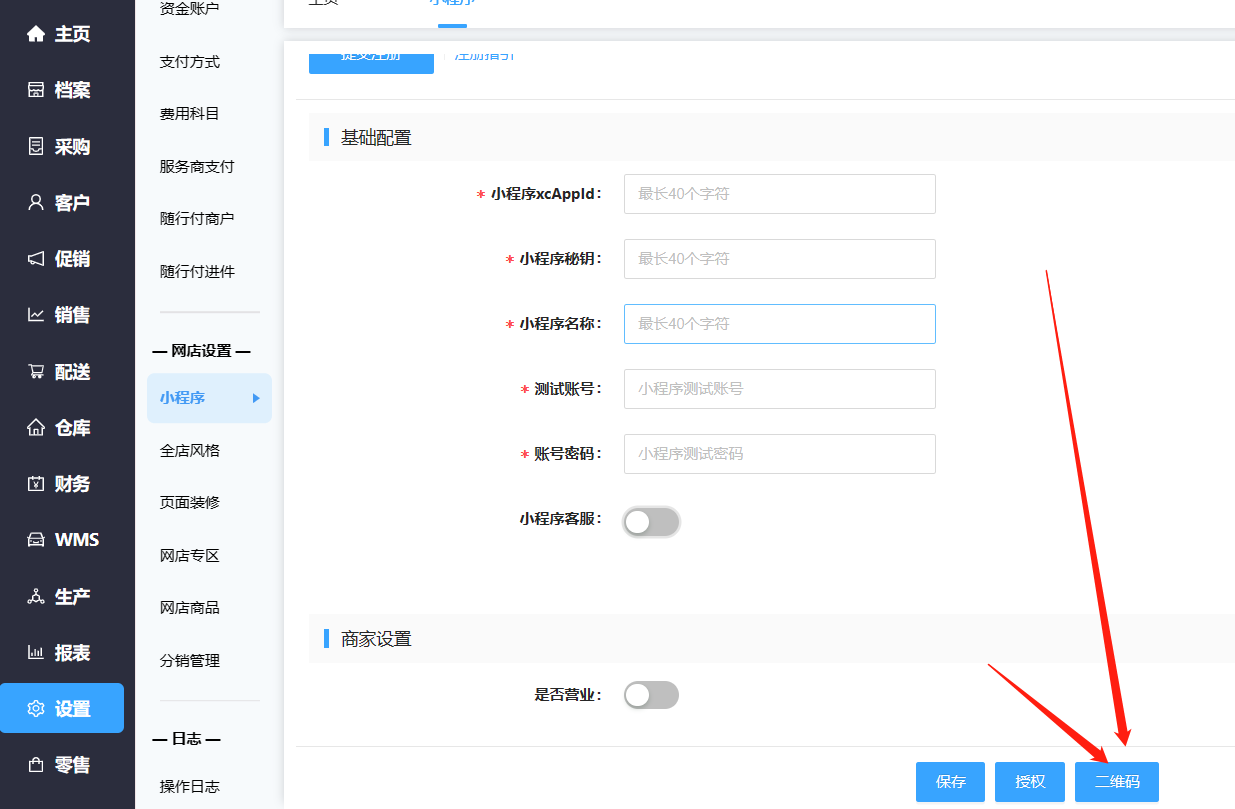Open 支付方式 in the settings menu

click(x=190, y=62)
